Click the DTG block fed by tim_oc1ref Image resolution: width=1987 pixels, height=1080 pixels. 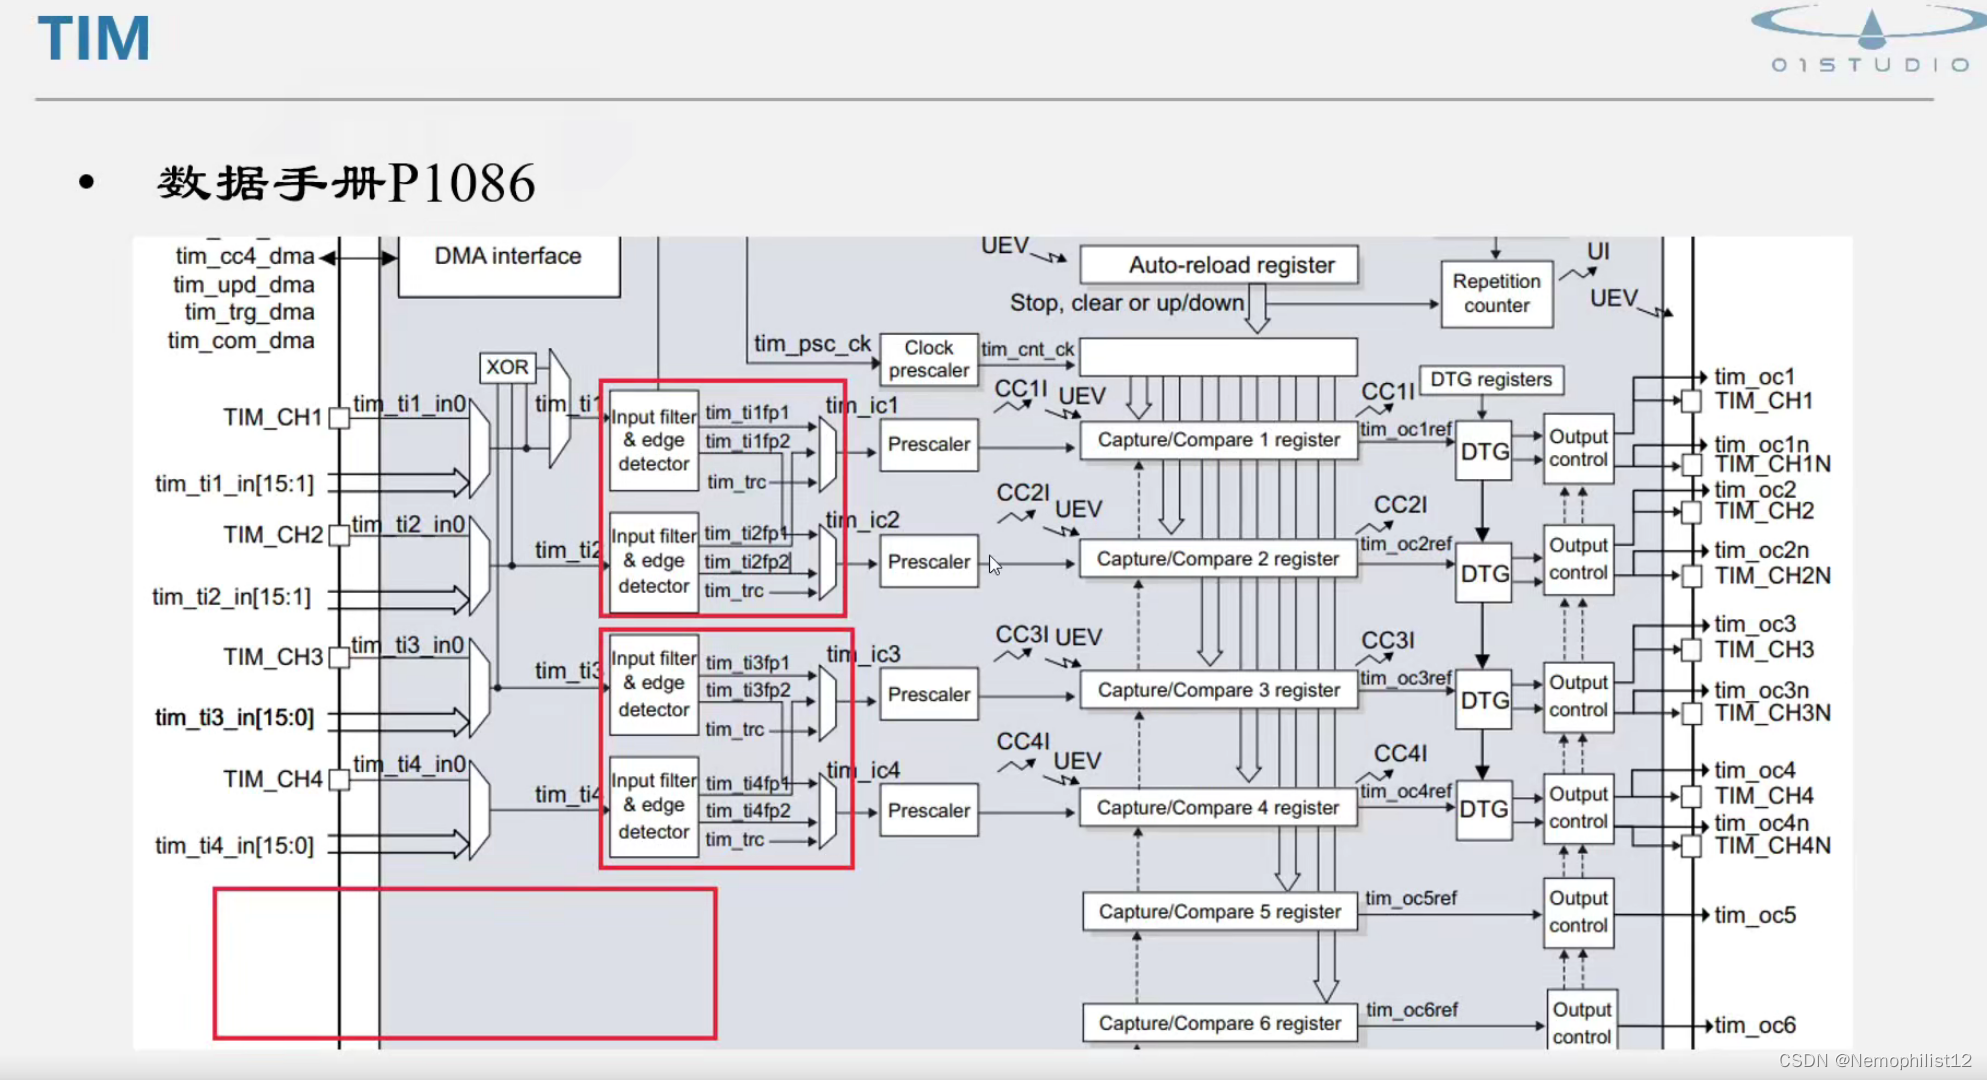pyautogui.click(x=1484, y=452)
